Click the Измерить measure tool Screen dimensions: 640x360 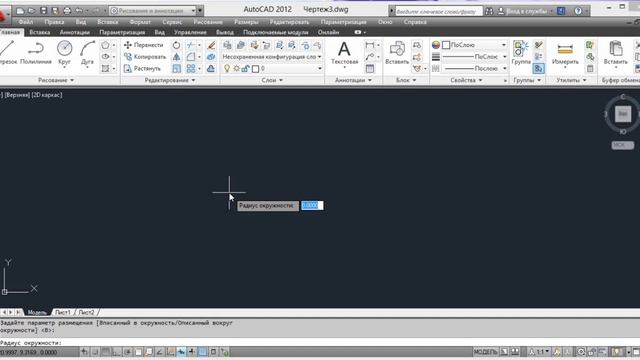click(x=565, y=53)
